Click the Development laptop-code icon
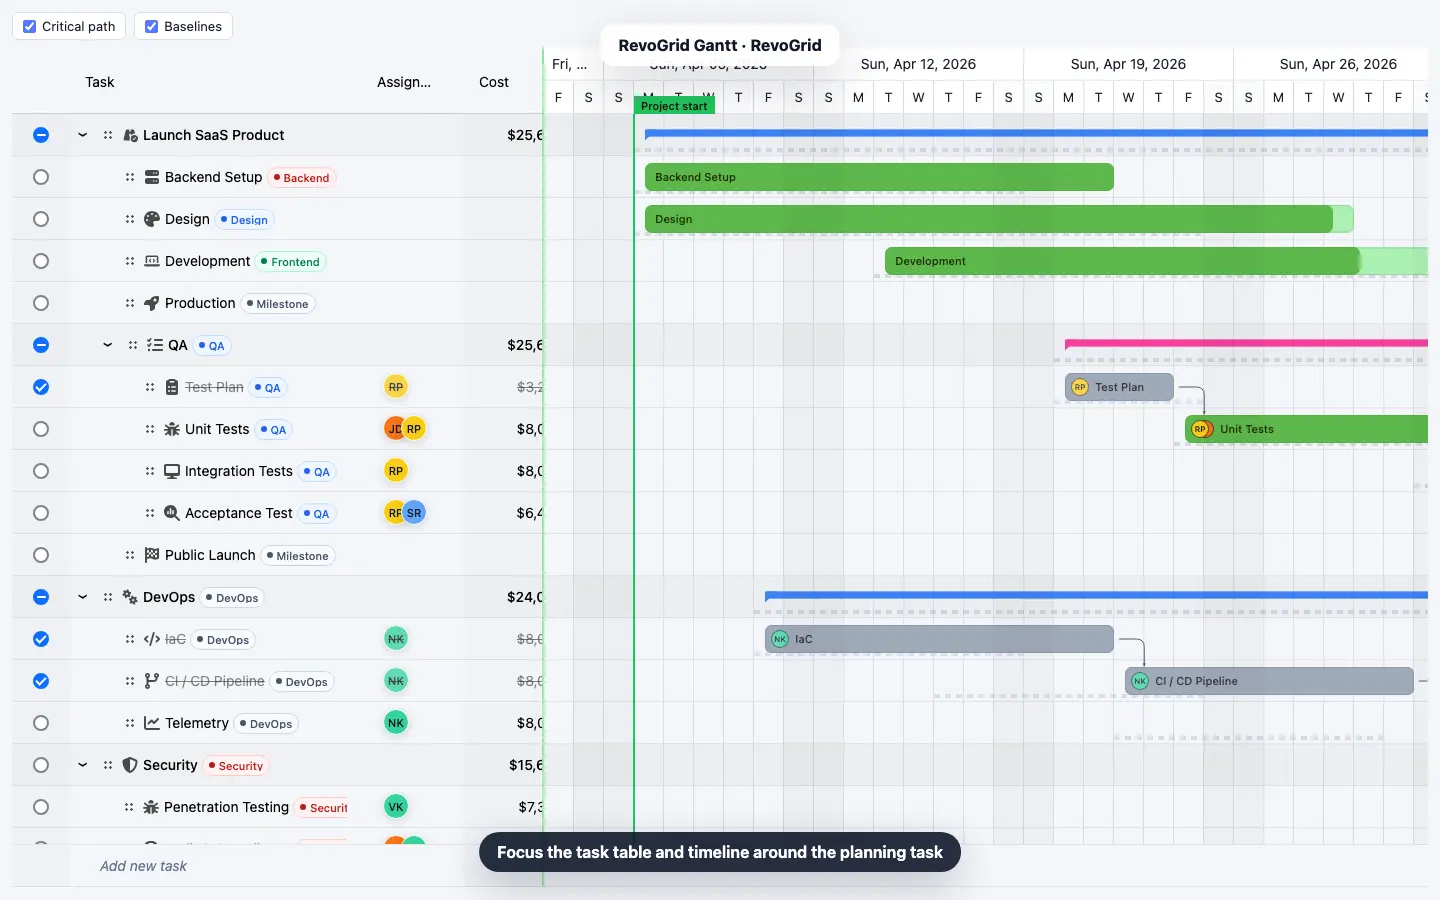The image size is (1440, 900). pyautogui.click(x=152, y=261)
